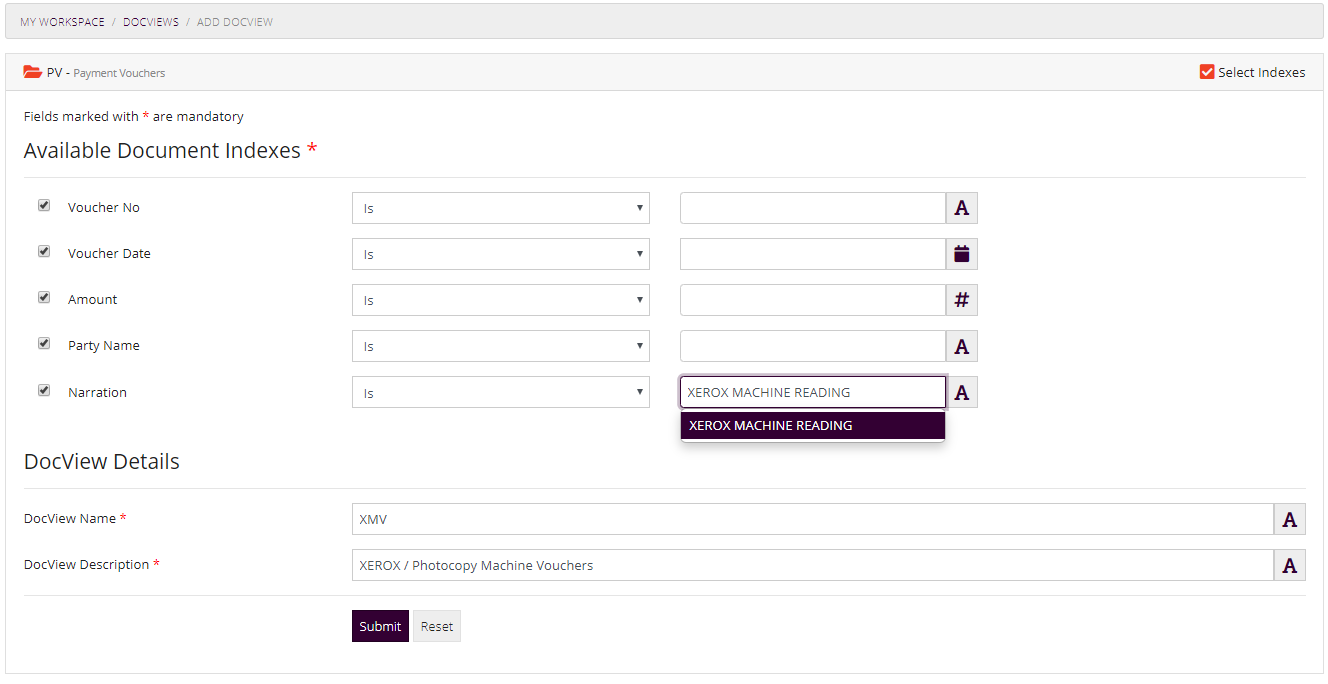This screenshot has height=684, width=1328.
Task: Click the number icon beside Amount field
Action: (x=961, y=299)
